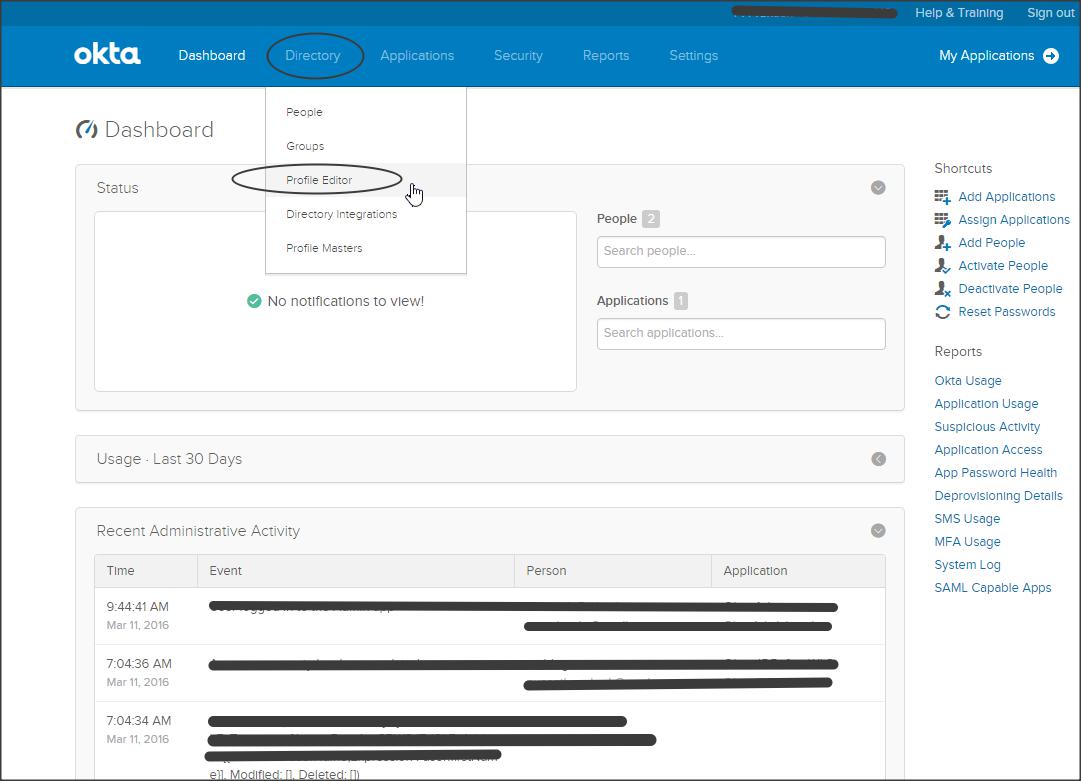Select Directory Integrations from the dropdown

(x=365, y=214)
